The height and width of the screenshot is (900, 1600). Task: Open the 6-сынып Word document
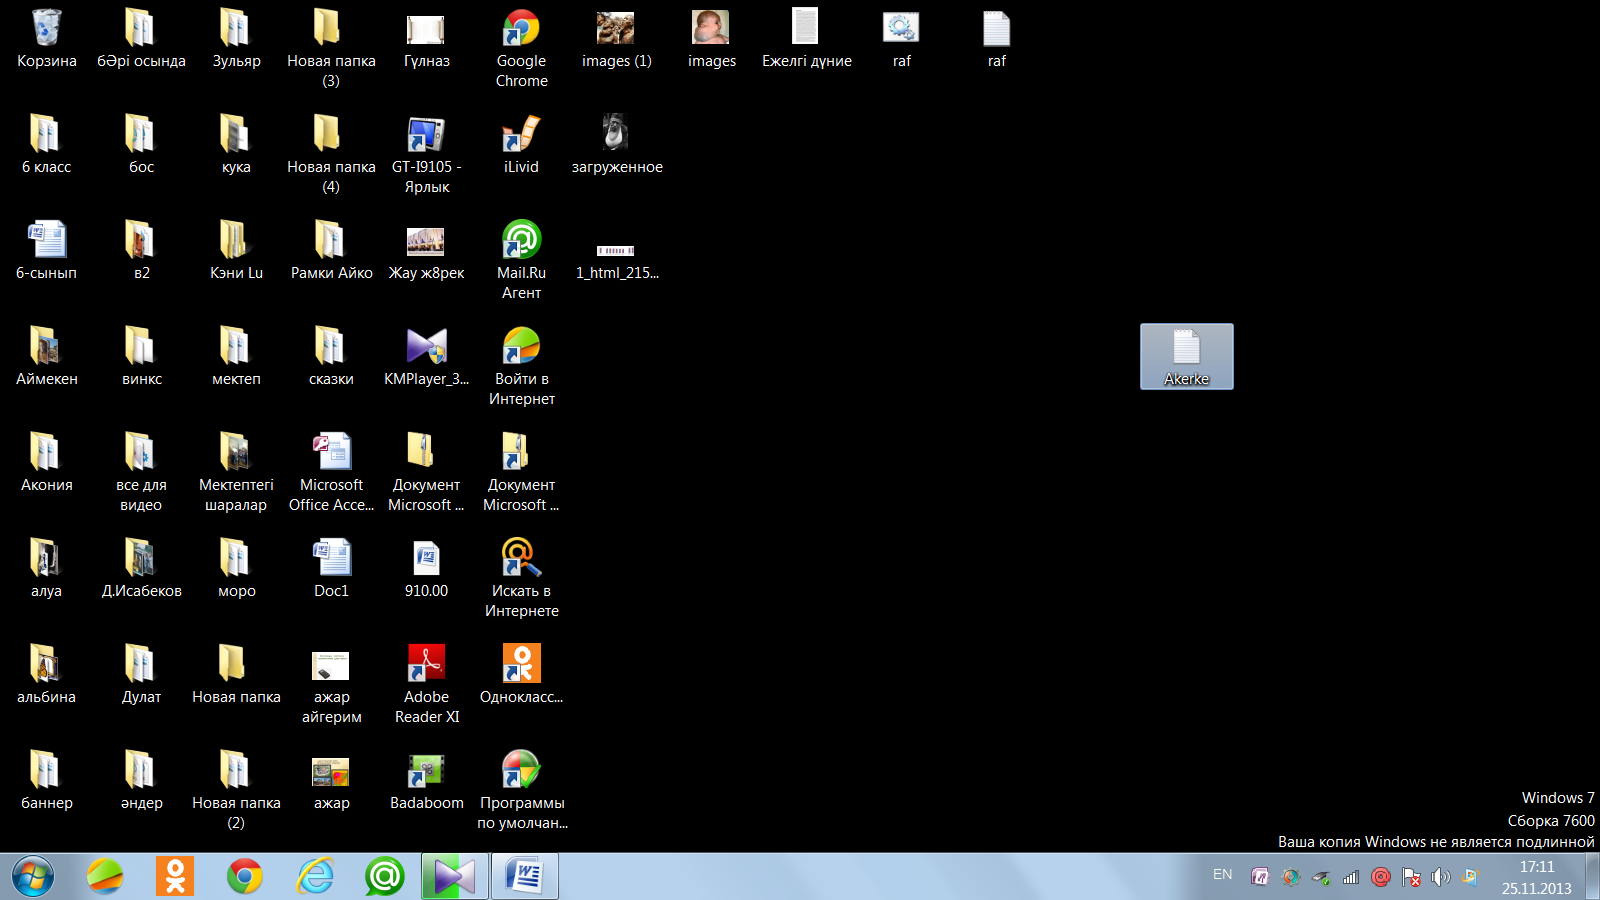point(46,252)
